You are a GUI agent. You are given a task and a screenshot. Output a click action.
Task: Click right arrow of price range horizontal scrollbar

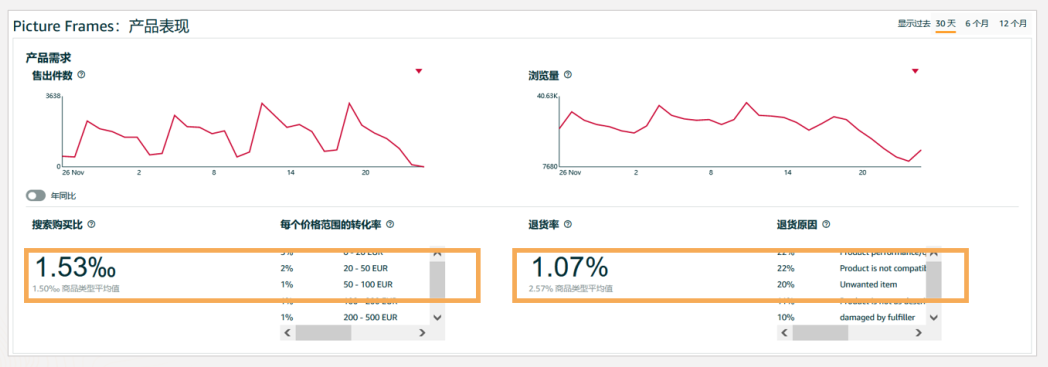pos(422,332)
